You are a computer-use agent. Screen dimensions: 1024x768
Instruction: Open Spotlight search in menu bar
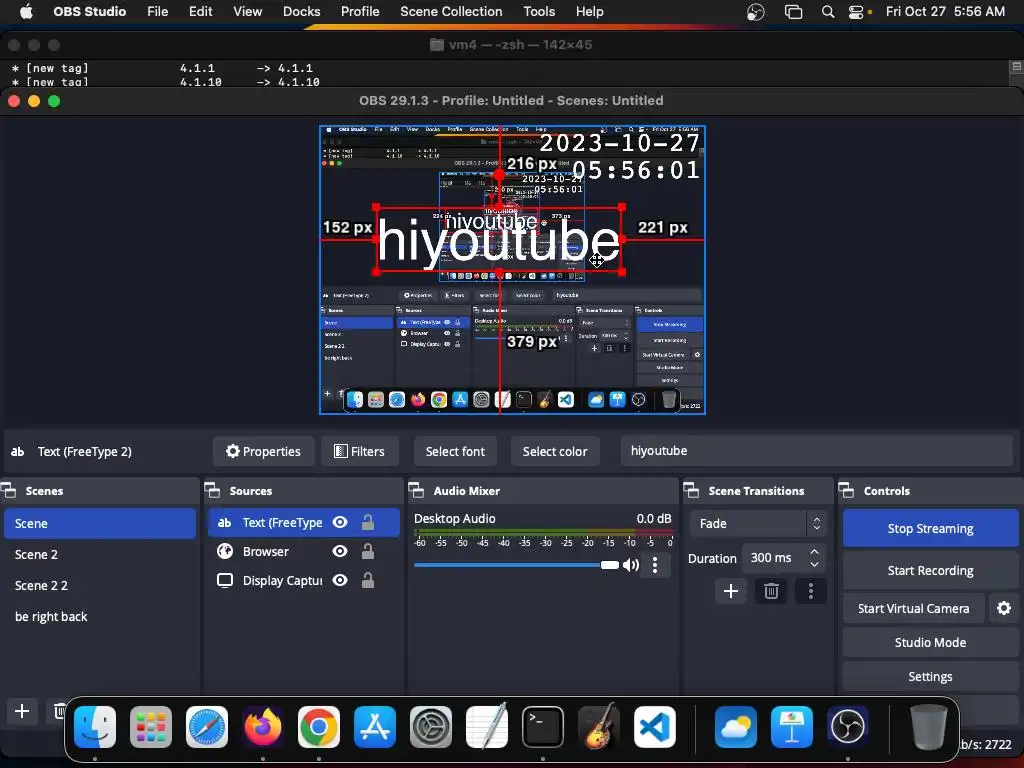pyautogui.click(x=827, y=12)
